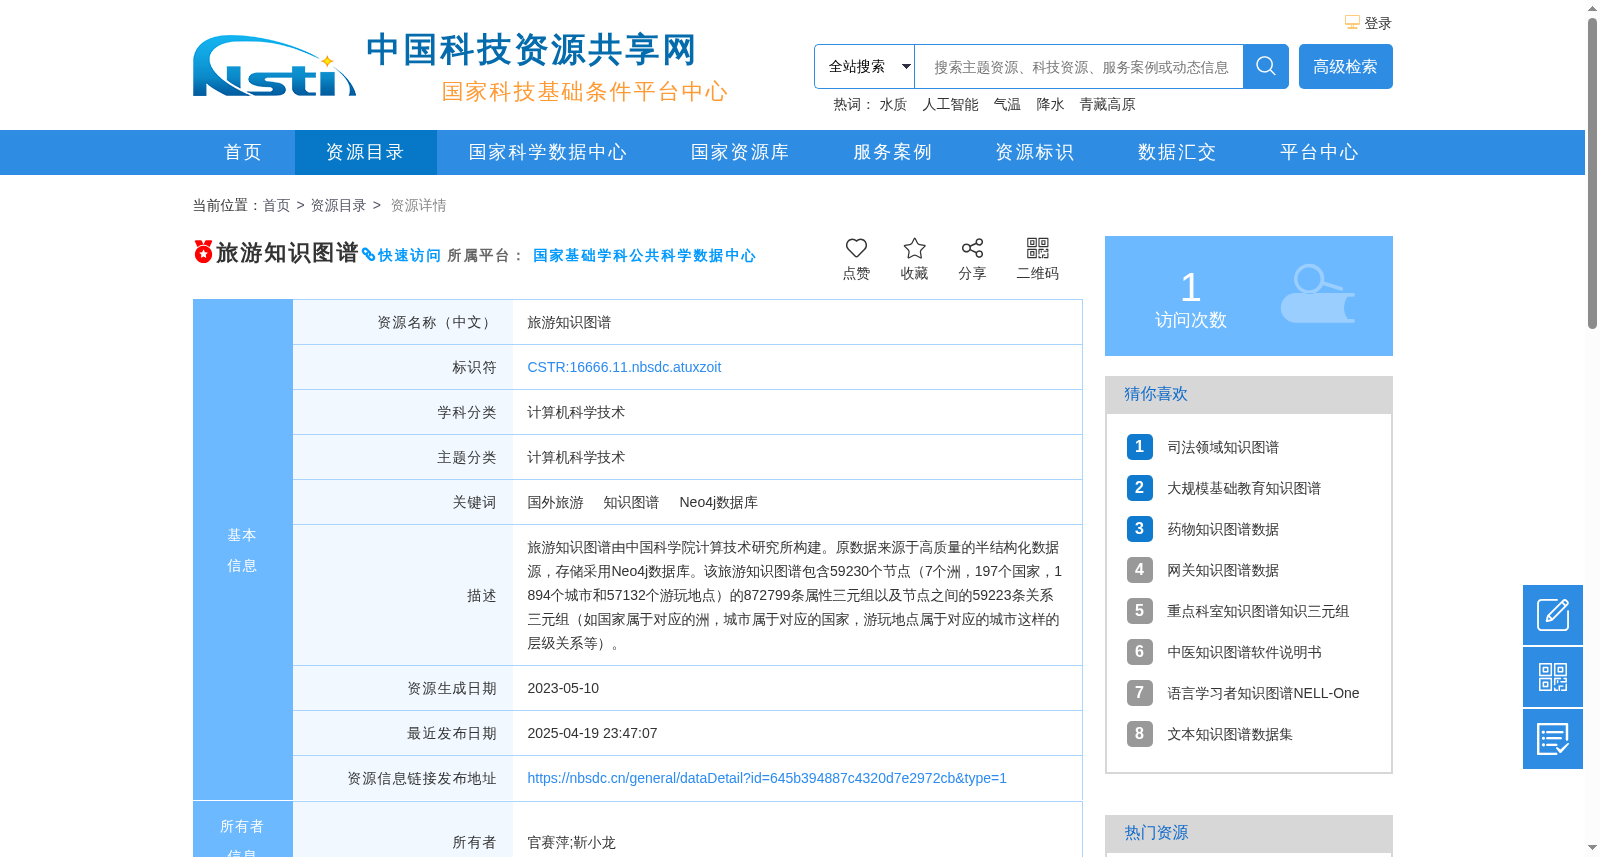Click the CSTR:16666.11.nbsdc.atuxzoit identifier link

tap(624, 367)
